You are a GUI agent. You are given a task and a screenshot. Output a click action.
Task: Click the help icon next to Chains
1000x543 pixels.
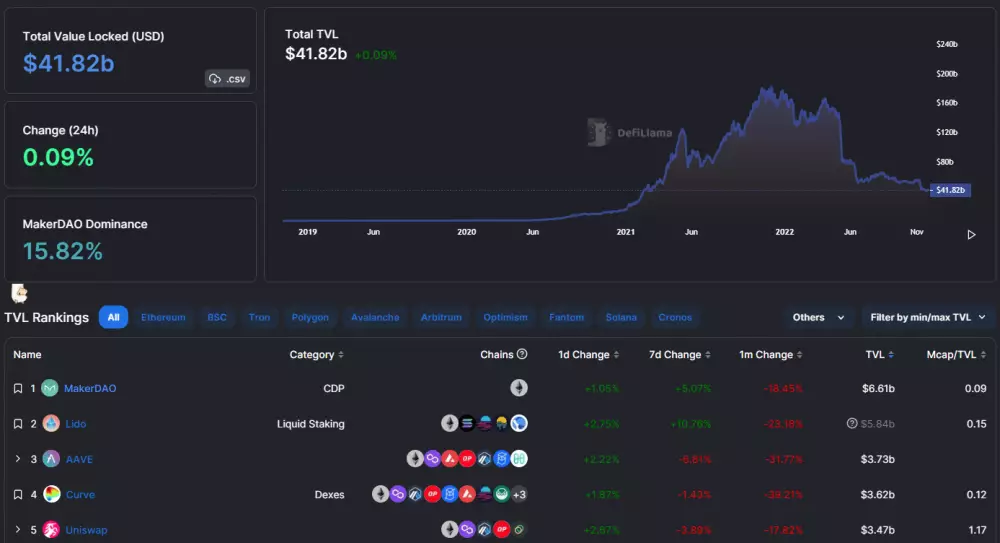tap(522, 354)
